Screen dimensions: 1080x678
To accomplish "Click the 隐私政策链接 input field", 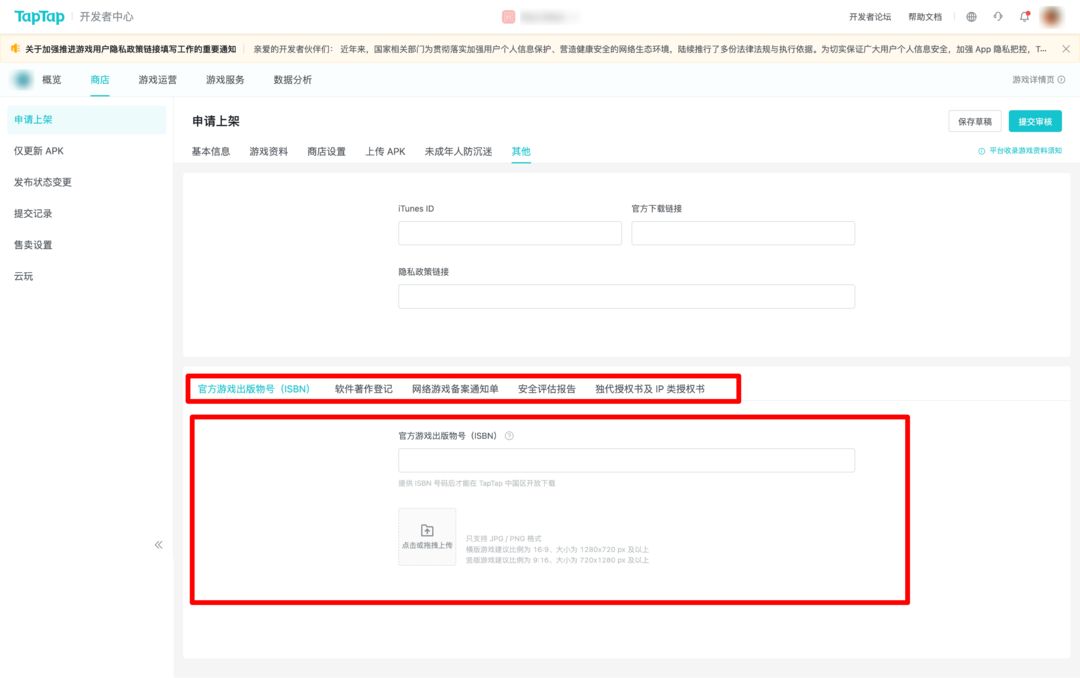I will [x=626, y=296].
